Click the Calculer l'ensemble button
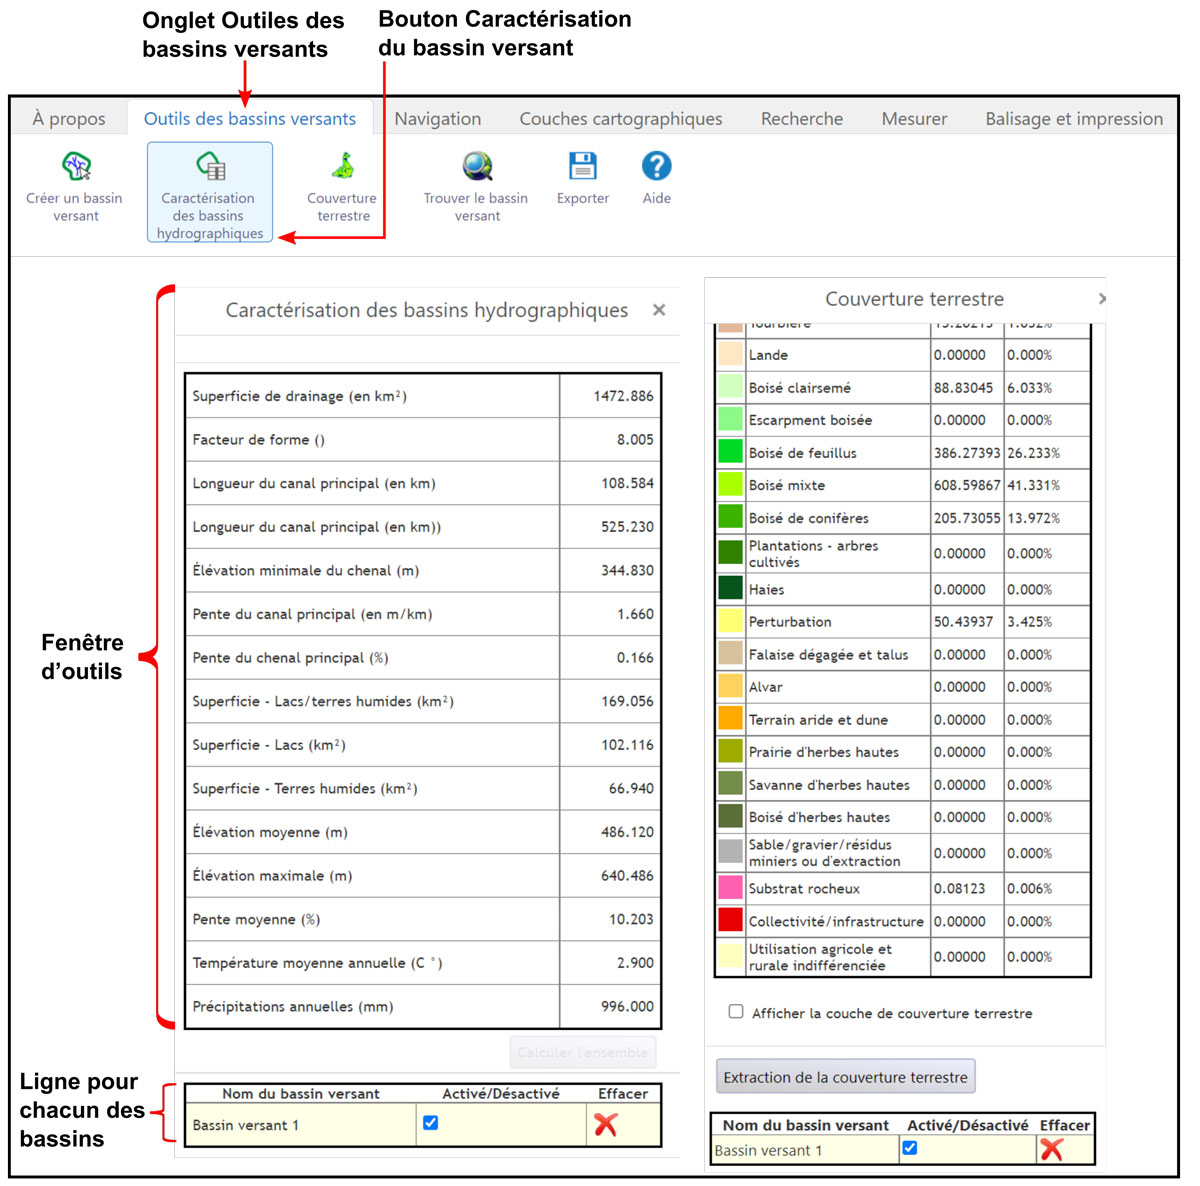This screenshot has height=1186, width=1200. (583, 1052)
